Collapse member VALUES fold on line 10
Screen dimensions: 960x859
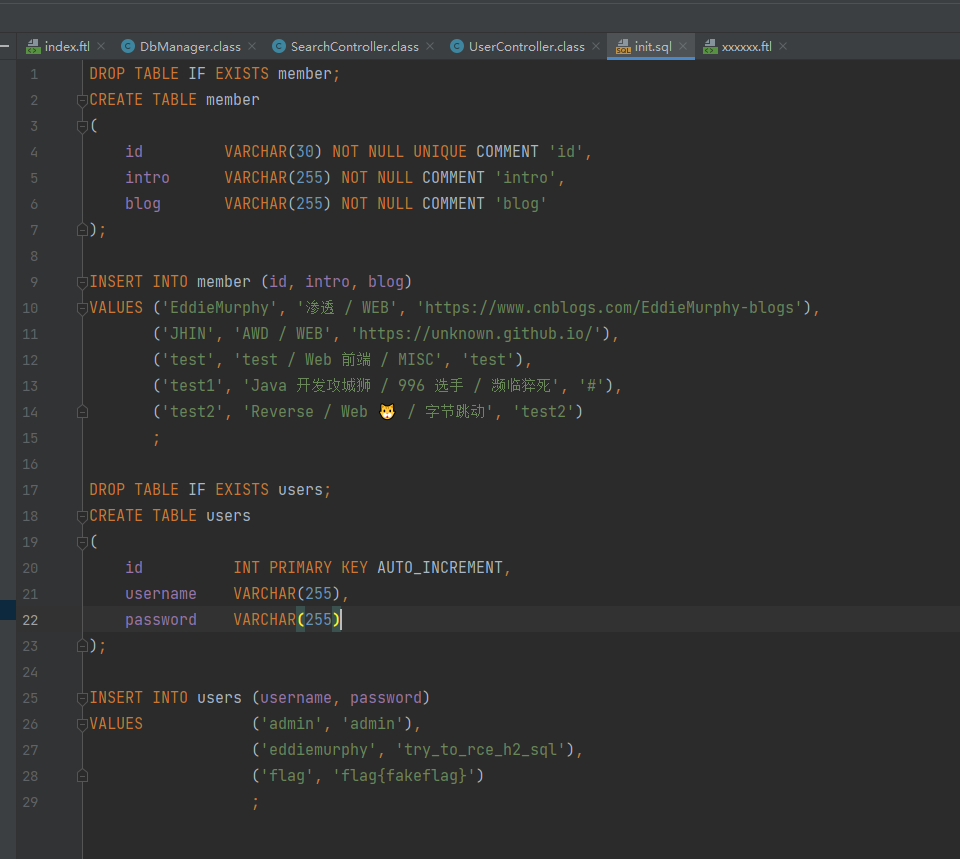(x=82, y=308)
